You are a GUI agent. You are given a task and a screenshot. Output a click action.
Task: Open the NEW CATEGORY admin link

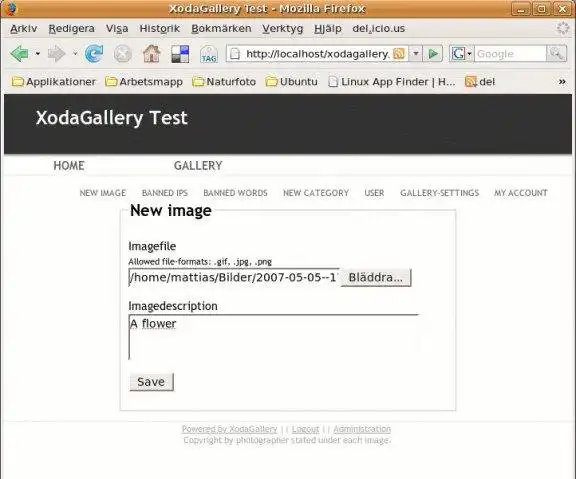[x=316, y=193]
